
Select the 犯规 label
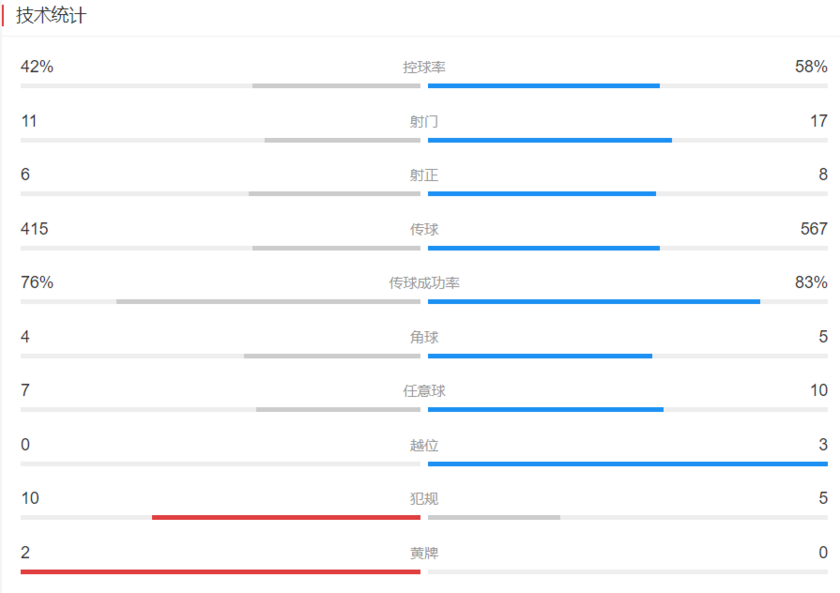(424, 499)
